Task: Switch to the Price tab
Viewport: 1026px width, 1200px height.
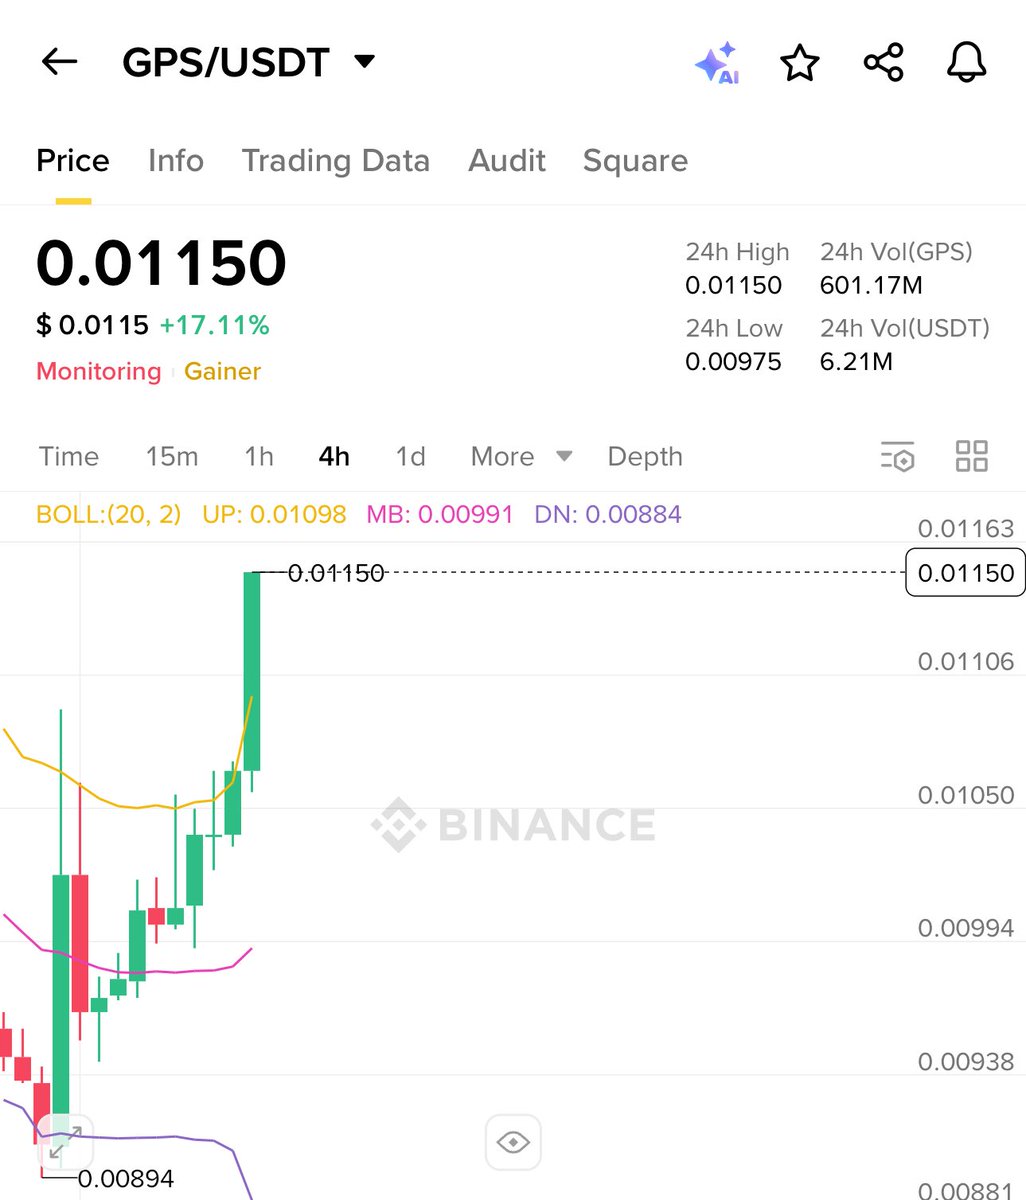Action: pyautogui.click(x=73, y=161)
